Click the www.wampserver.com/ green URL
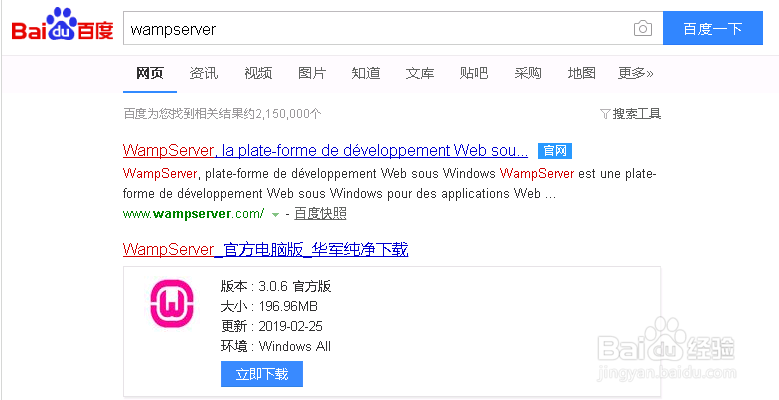Image resolution: width=779 pixels, height=400 pixels. (x=194, y=214)
